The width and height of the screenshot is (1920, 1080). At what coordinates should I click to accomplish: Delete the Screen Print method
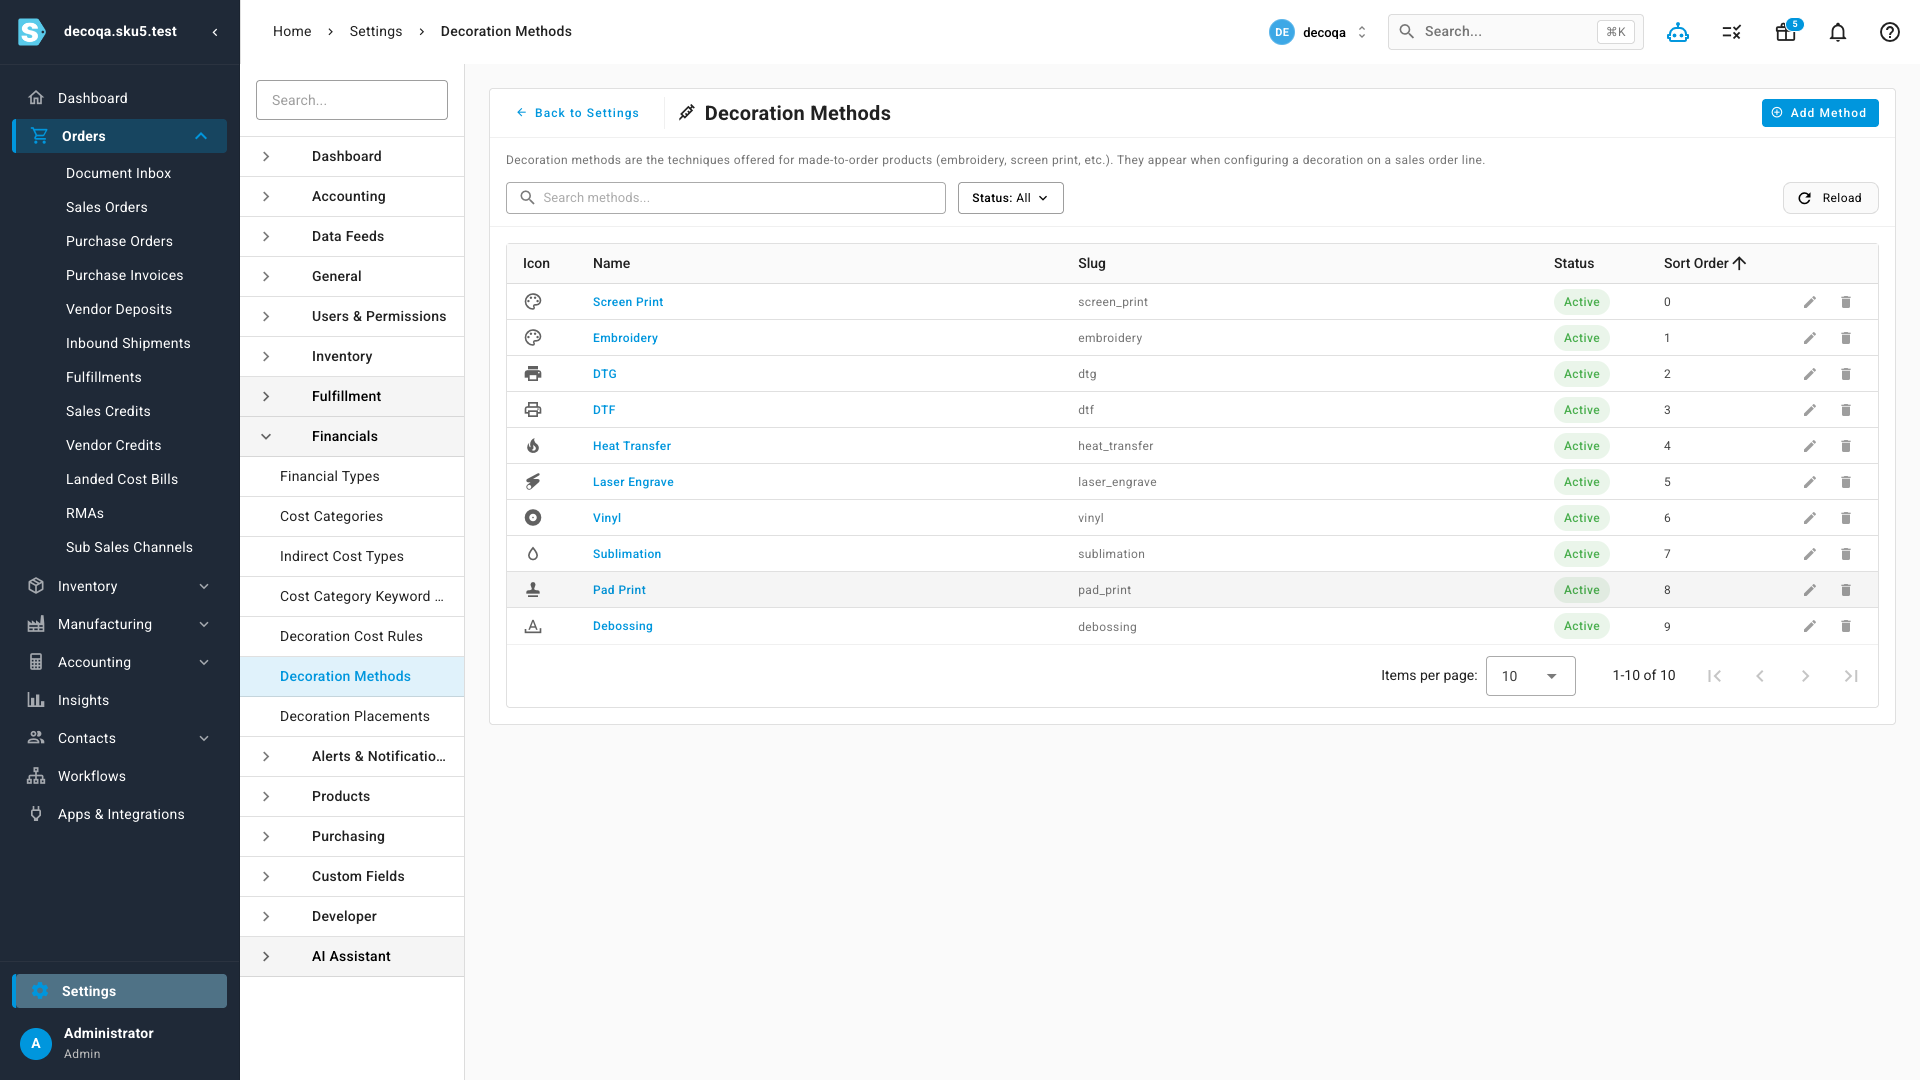point(1846,302)
